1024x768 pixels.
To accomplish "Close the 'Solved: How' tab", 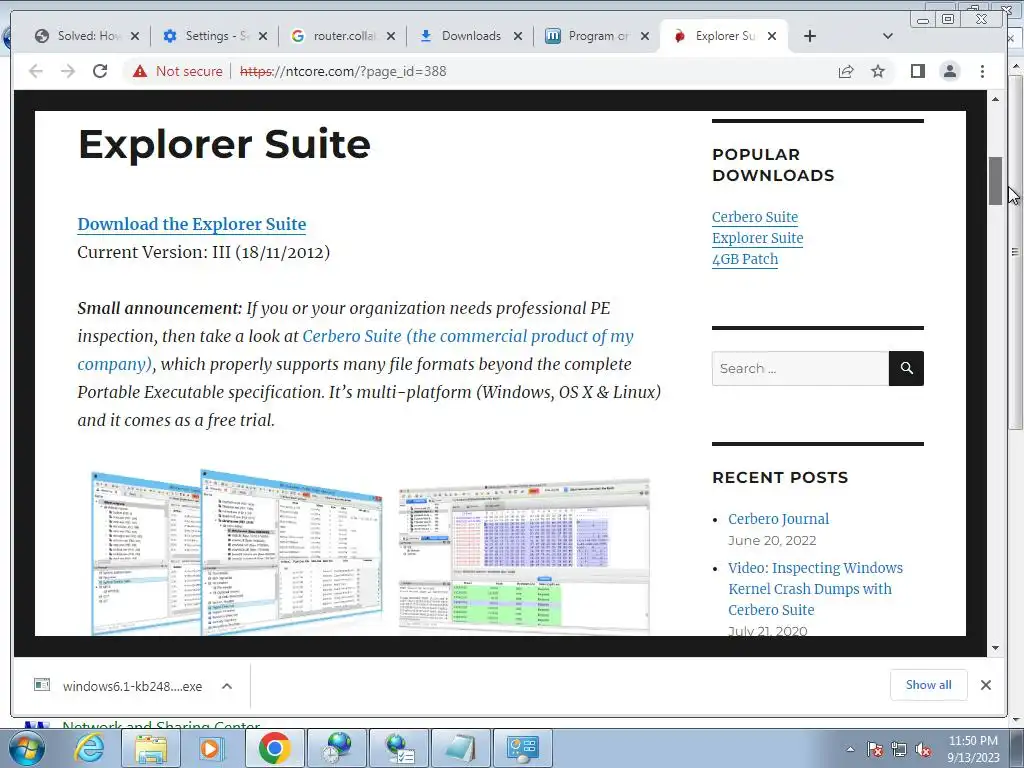I will pos(135,36).
